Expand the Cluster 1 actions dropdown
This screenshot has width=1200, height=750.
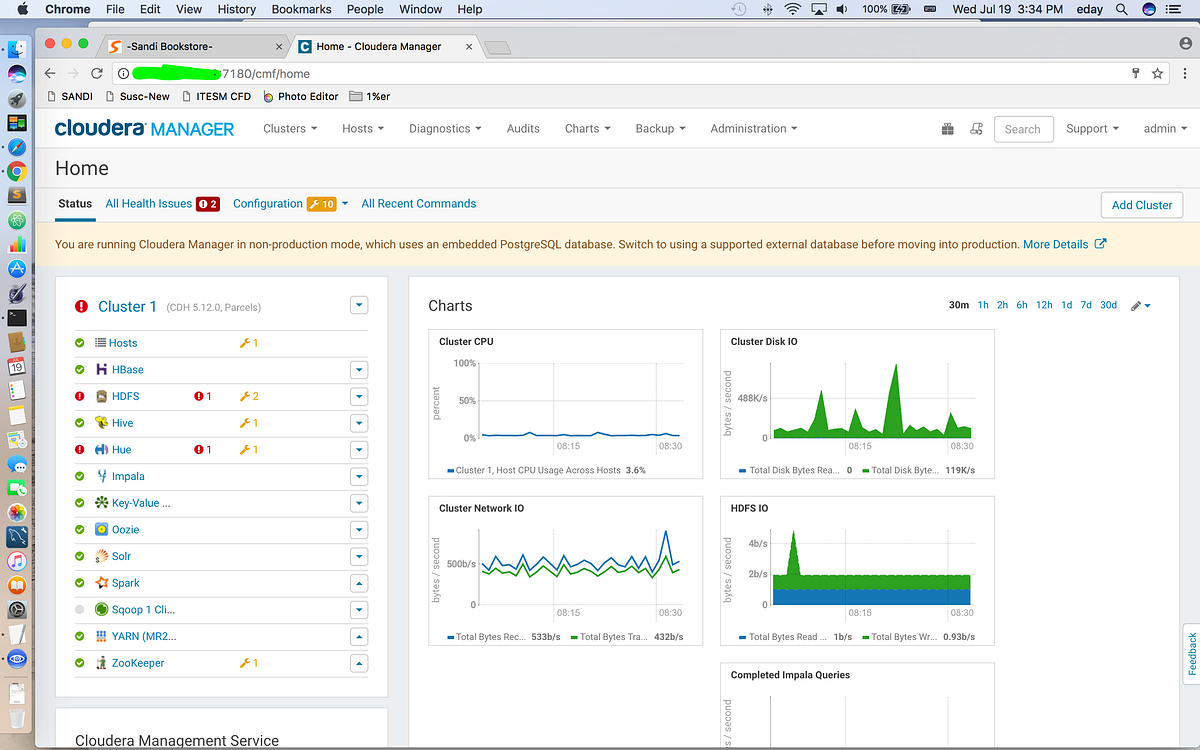[x=359, y=305]
